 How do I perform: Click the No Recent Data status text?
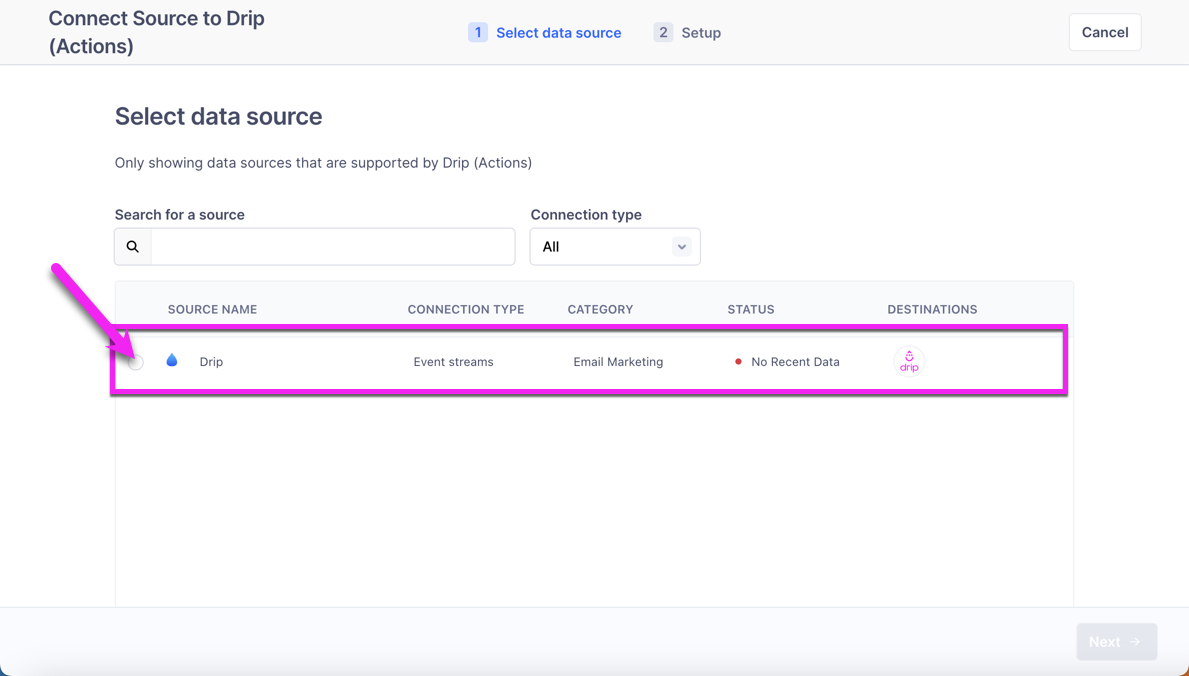click(795, 362)
